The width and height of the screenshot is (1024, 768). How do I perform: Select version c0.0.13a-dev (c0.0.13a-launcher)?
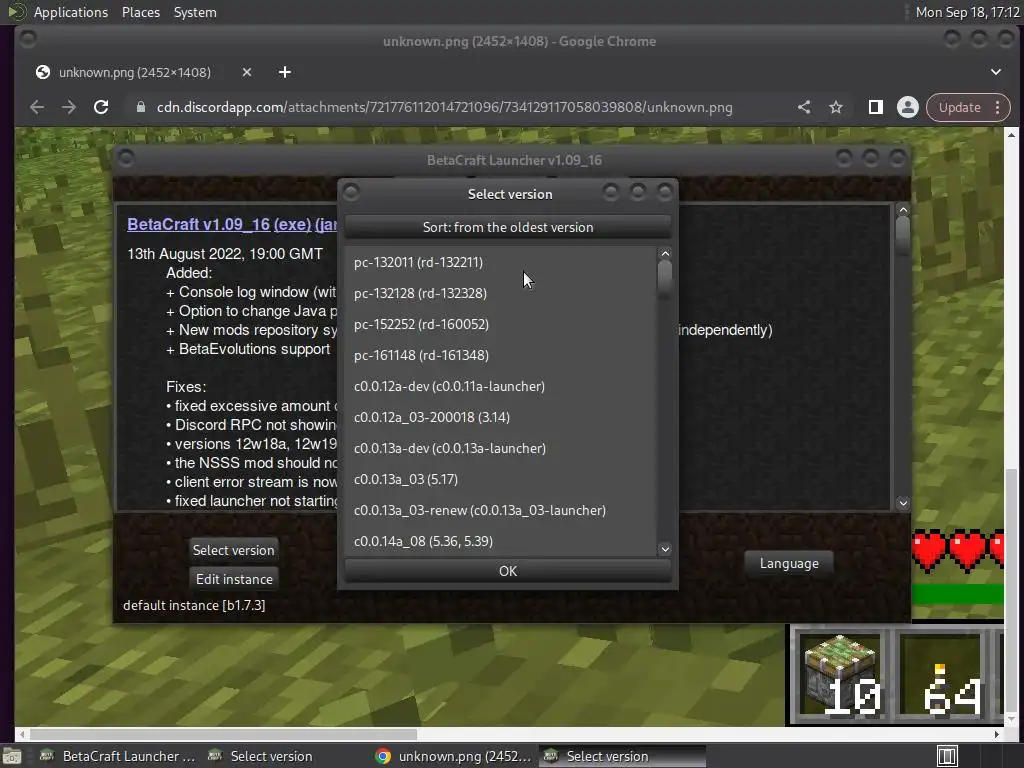[500, 448]
